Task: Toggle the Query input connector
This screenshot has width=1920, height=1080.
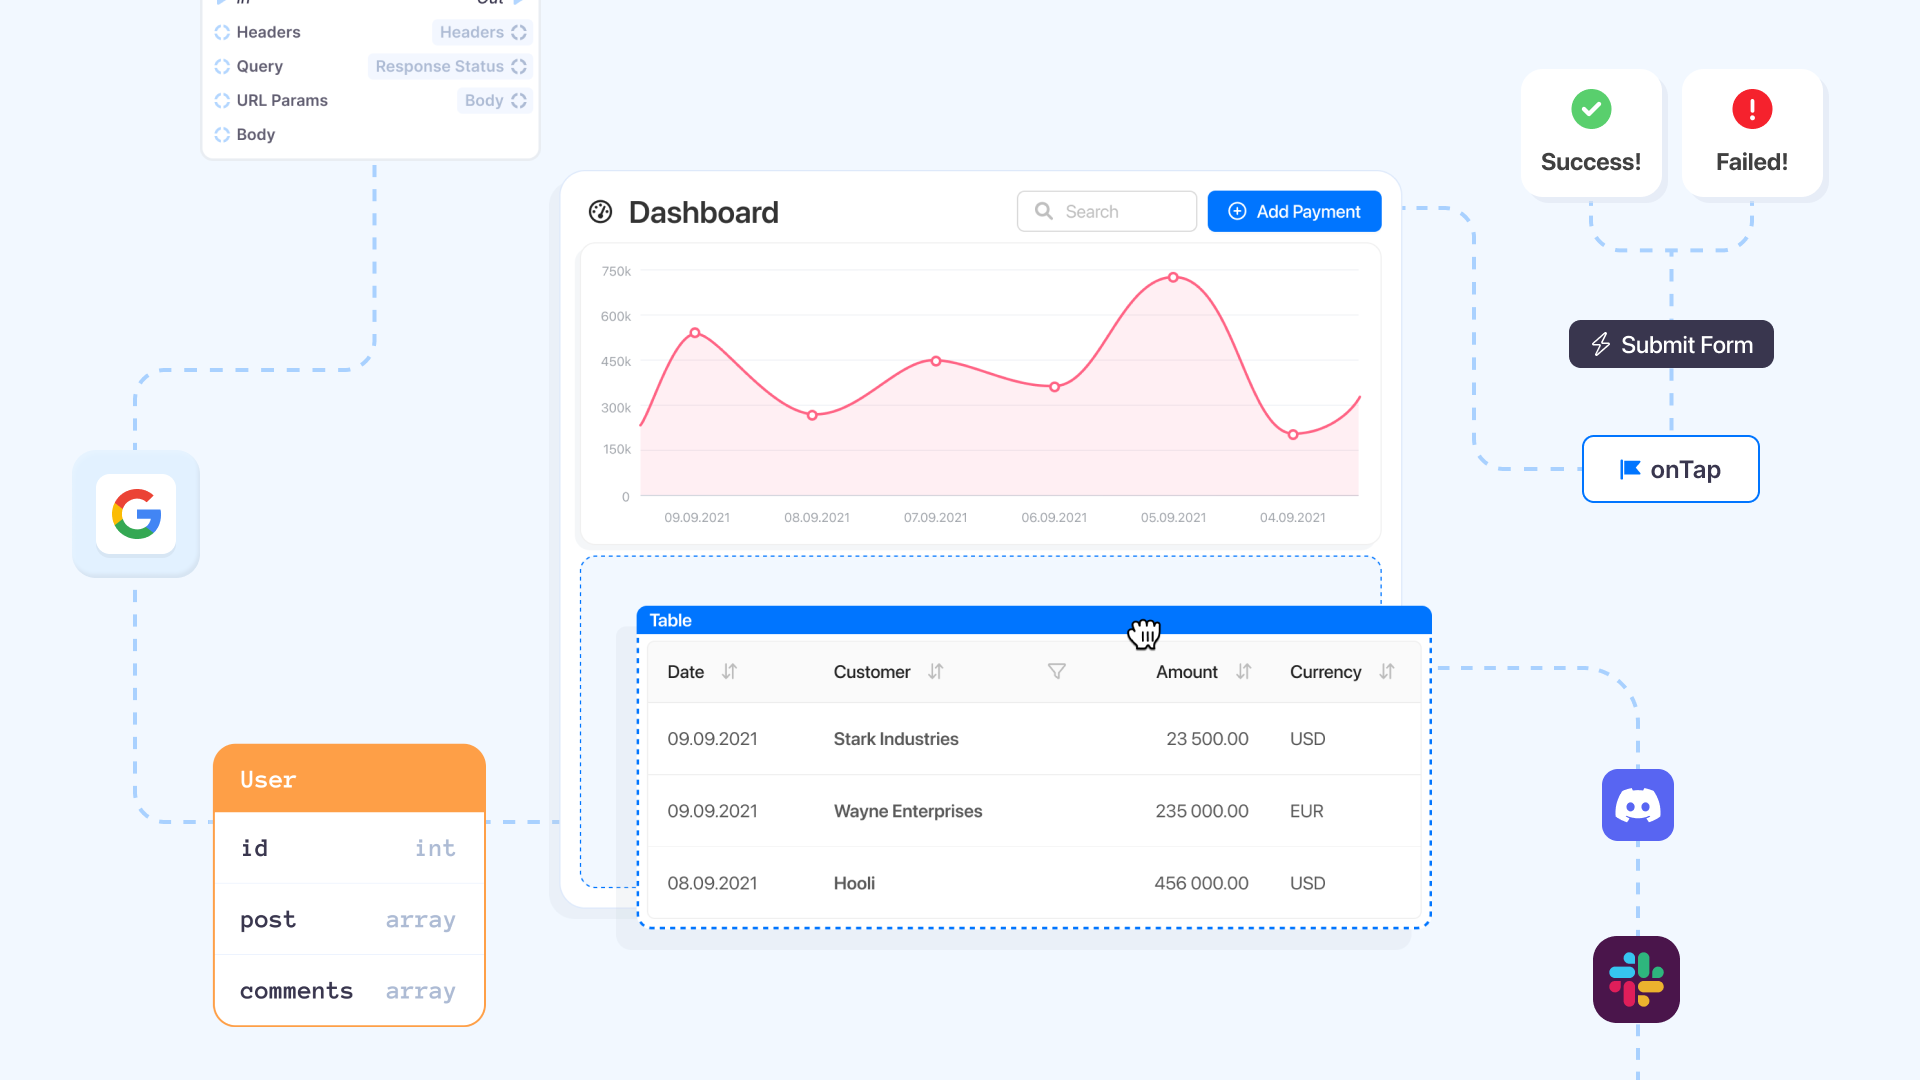Action: point(222,66)
